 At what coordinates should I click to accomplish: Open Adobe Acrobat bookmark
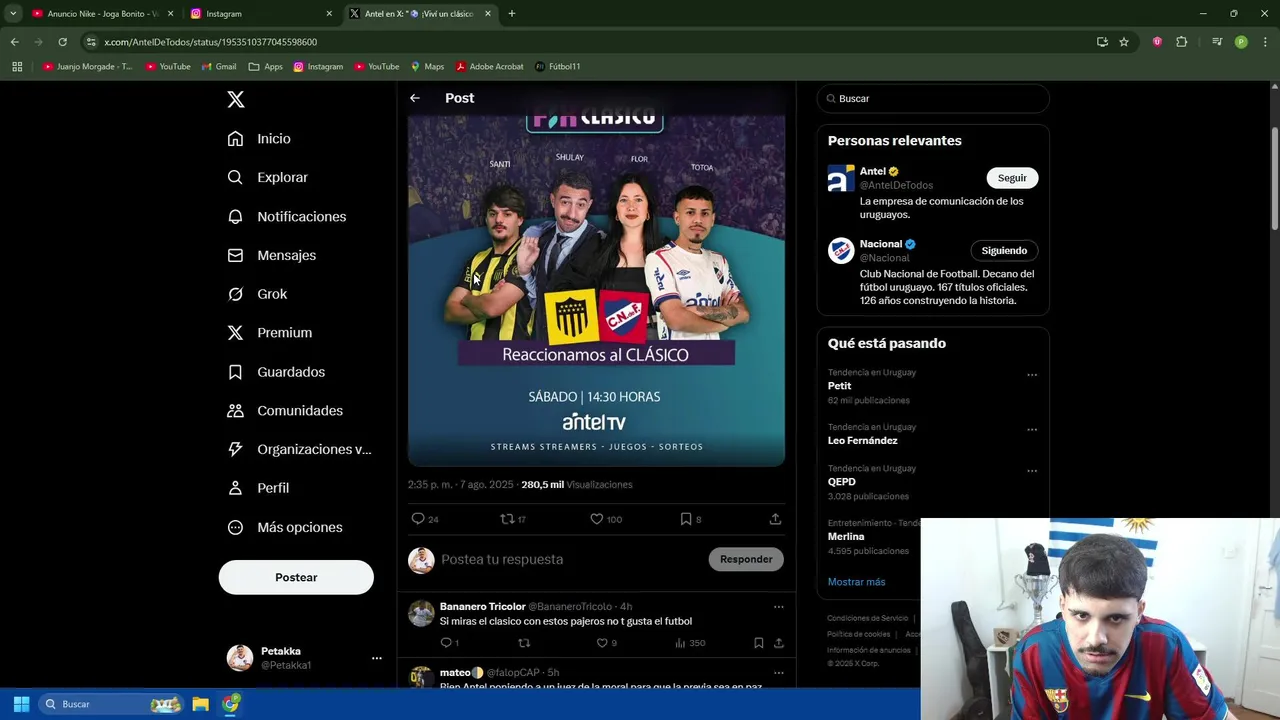click(x=490, y=67)
